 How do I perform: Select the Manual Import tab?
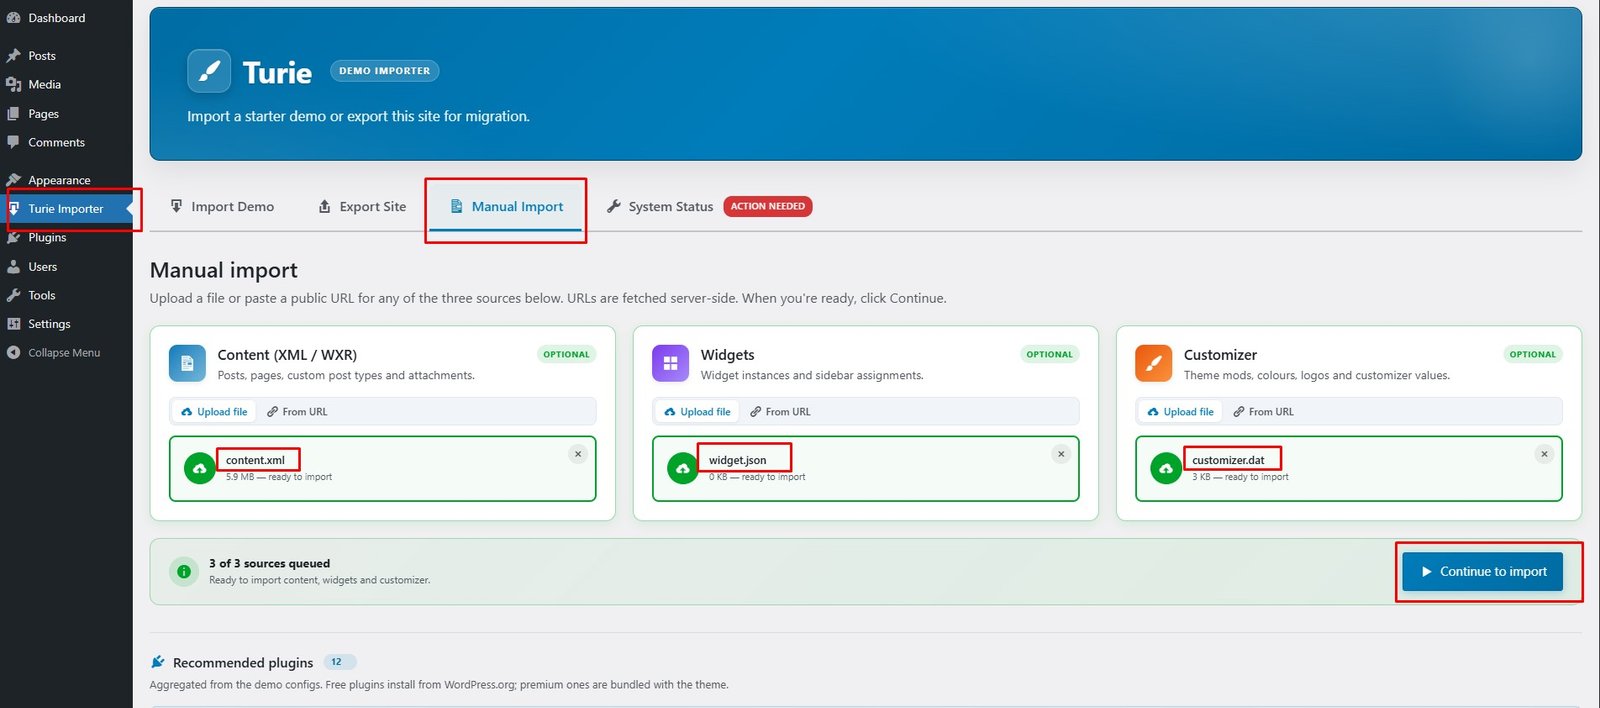click(507, 207)
